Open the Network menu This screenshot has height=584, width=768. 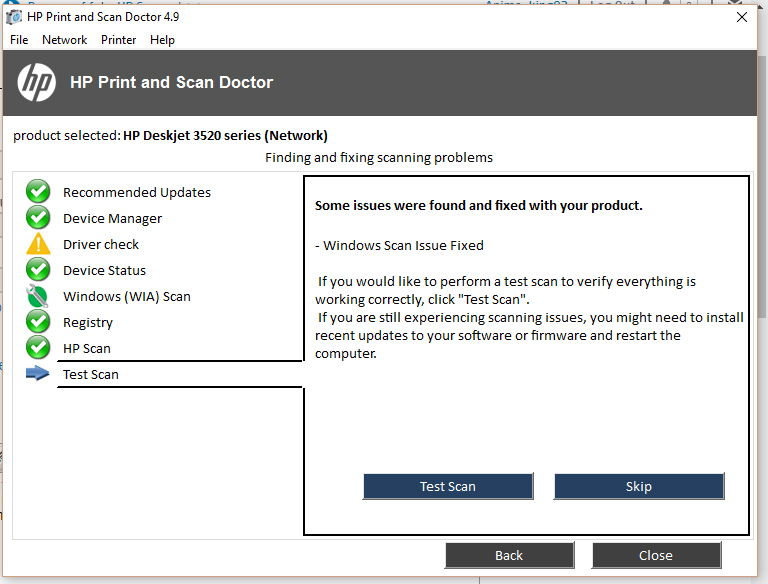65,40
